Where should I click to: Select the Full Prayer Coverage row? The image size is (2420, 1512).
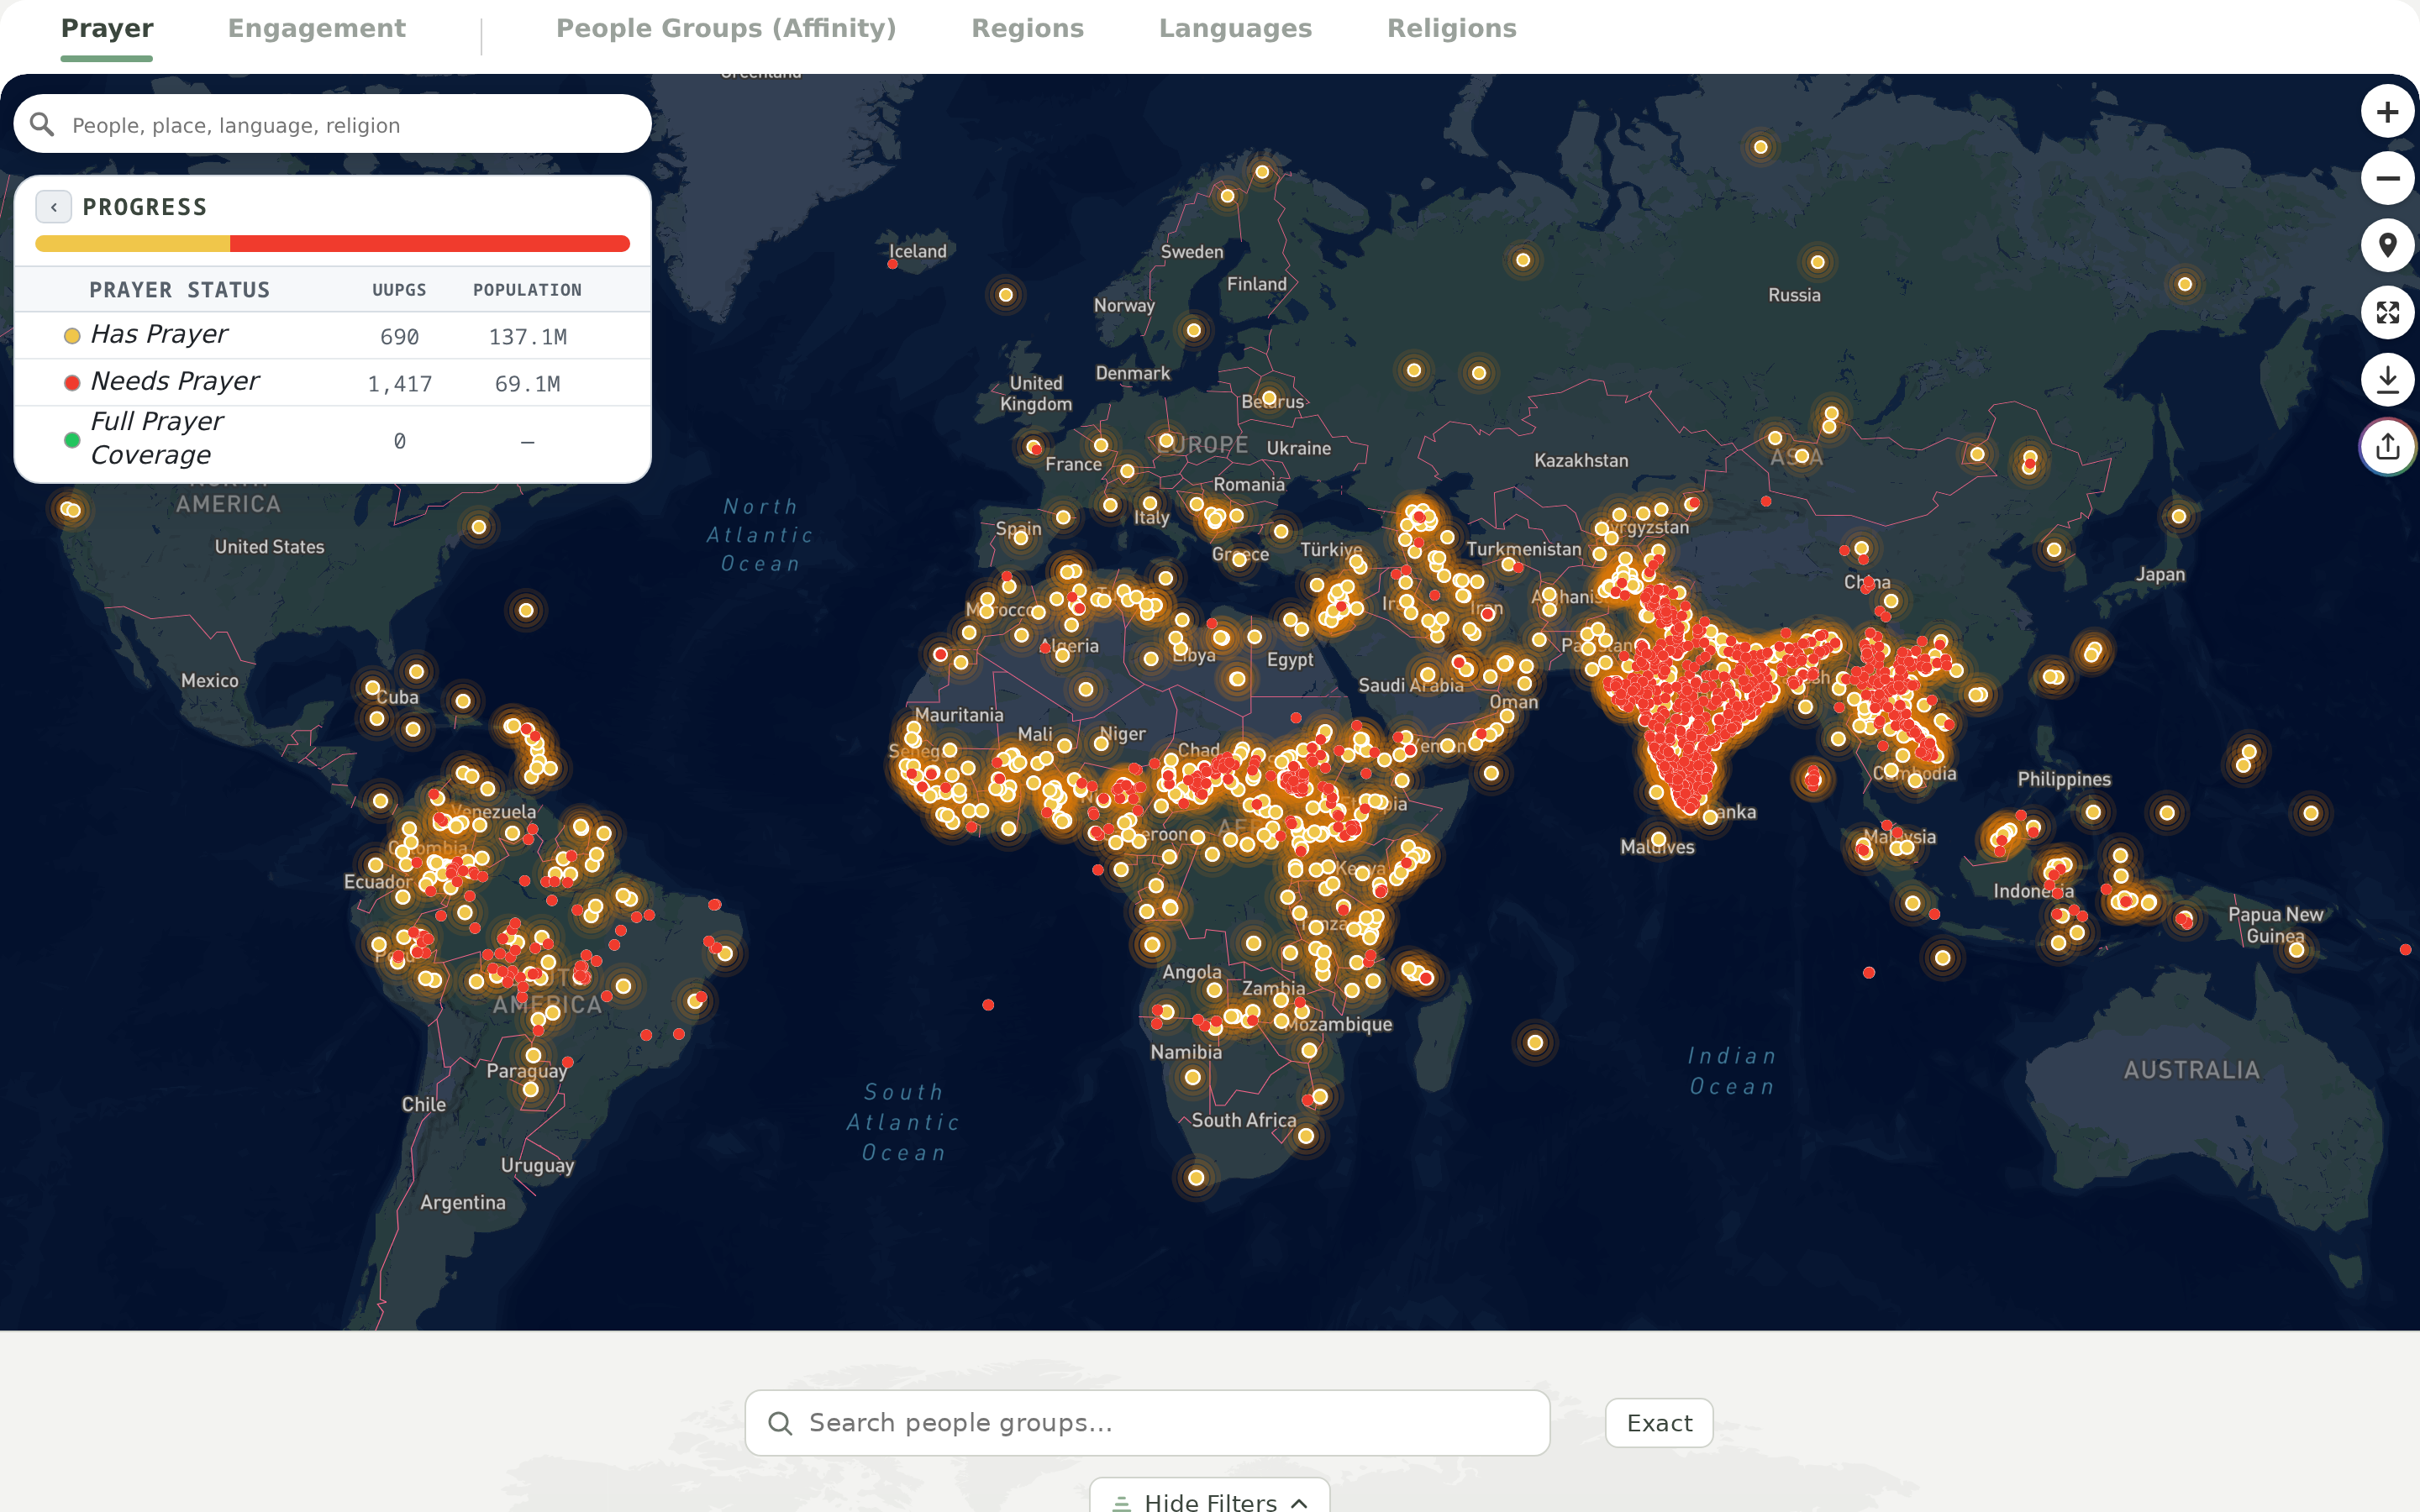332,440
